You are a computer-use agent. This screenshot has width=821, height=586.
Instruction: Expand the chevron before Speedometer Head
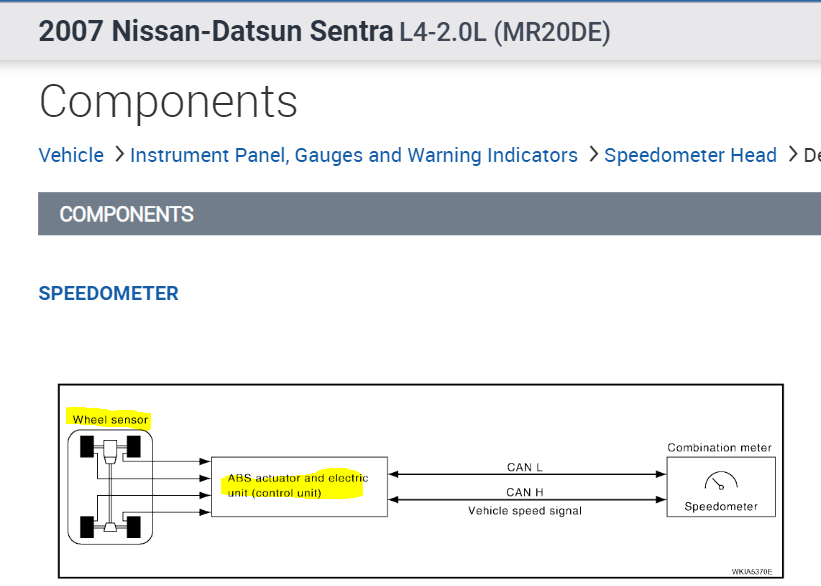click(592, 155)
